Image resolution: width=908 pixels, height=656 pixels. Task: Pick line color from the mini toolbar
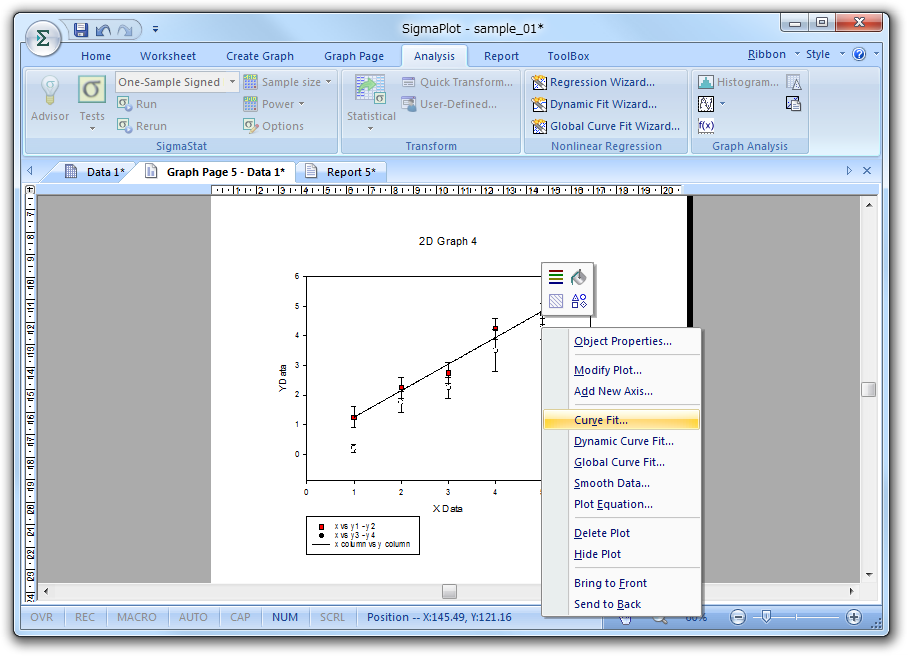556,277
